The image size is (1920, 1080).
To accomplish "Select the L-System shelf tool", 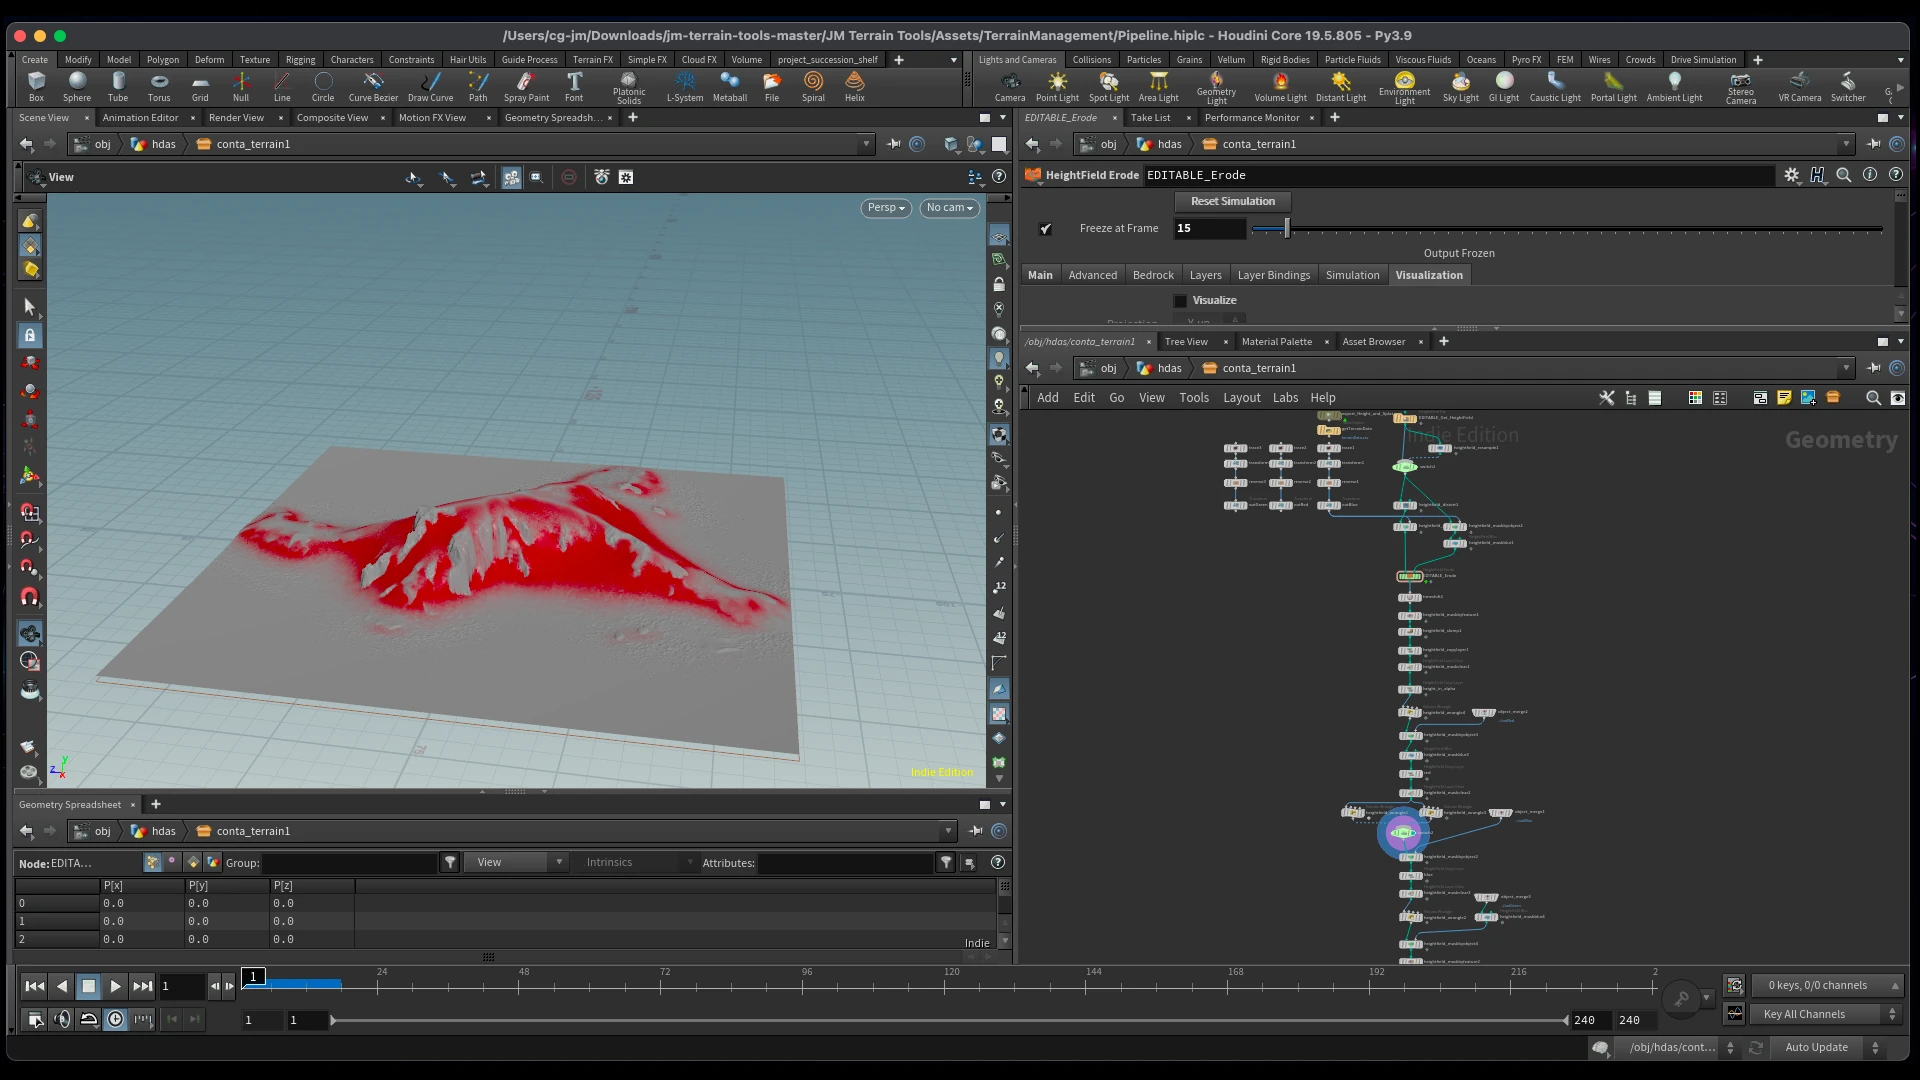I will tap(685, 87).
